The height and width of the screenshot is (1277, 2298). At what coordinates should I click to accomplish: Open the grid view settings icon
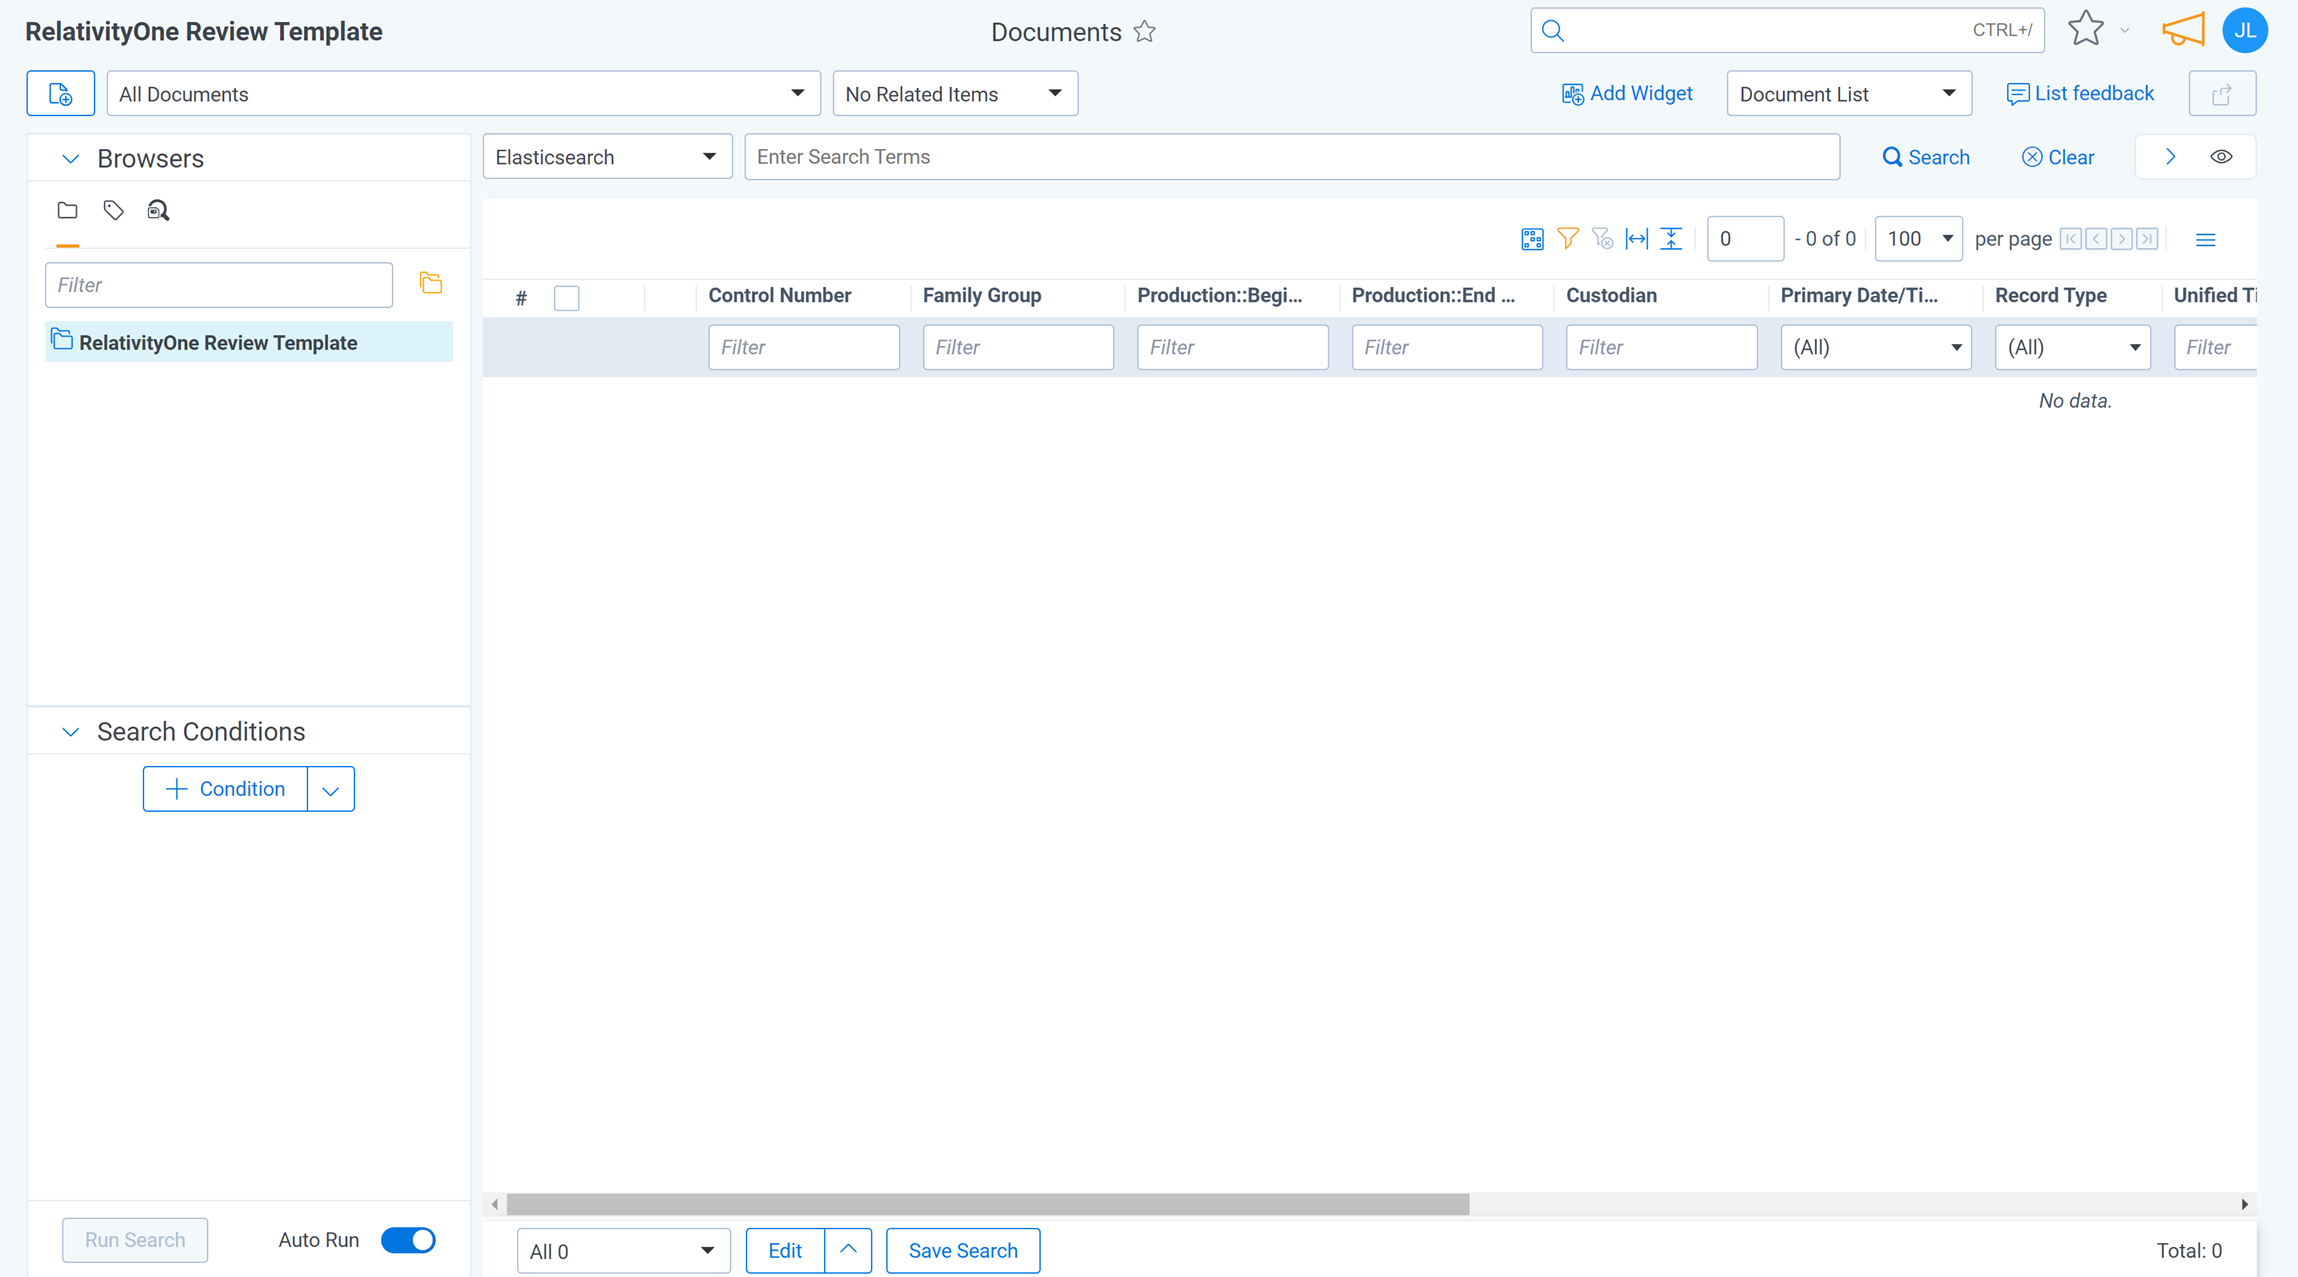(1532, 239)
